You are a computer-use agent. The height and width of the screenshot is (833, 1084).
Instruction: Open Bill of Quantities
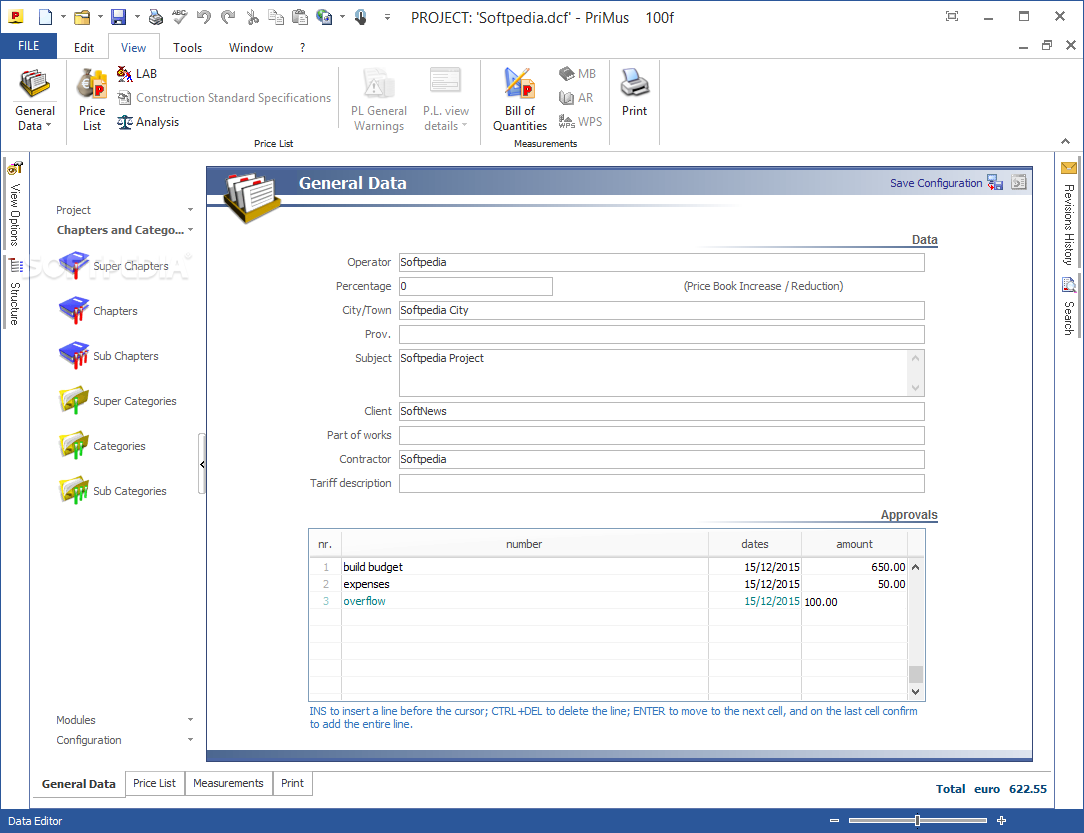tap(520, 101)
